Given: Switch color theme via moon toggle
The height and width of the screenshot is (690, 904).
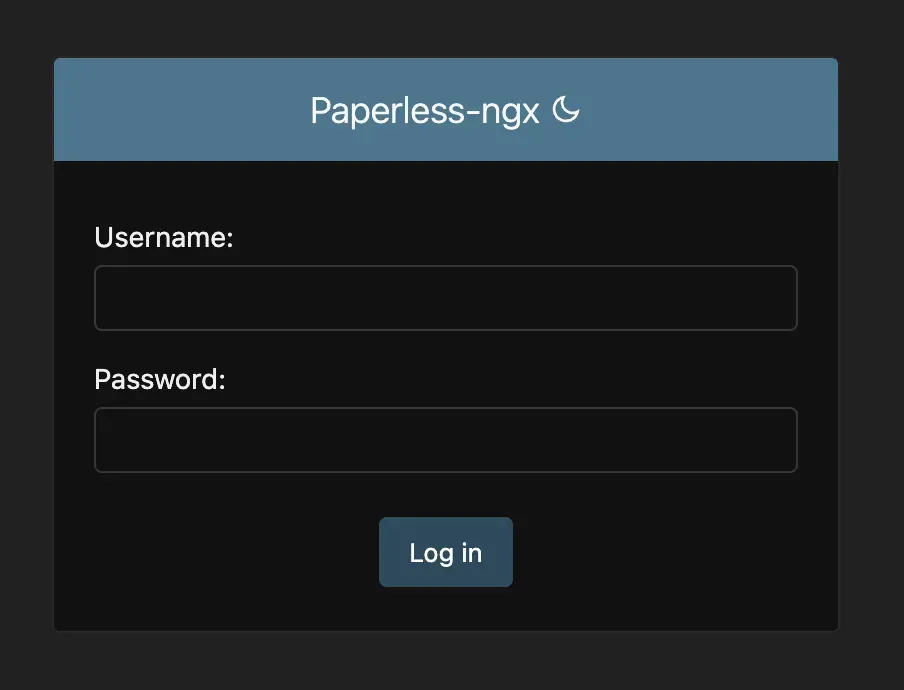Looking at the screenshot, I should [566, 110].
